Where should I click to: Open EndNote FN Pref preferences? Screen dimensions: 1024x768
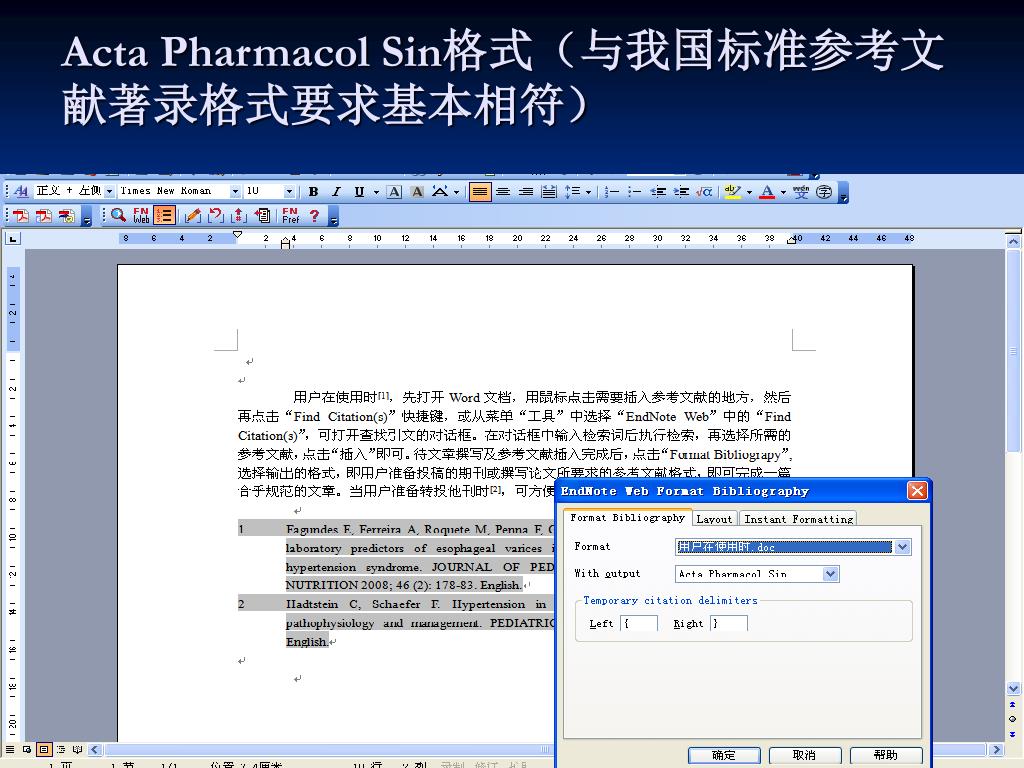pos(290,215)
